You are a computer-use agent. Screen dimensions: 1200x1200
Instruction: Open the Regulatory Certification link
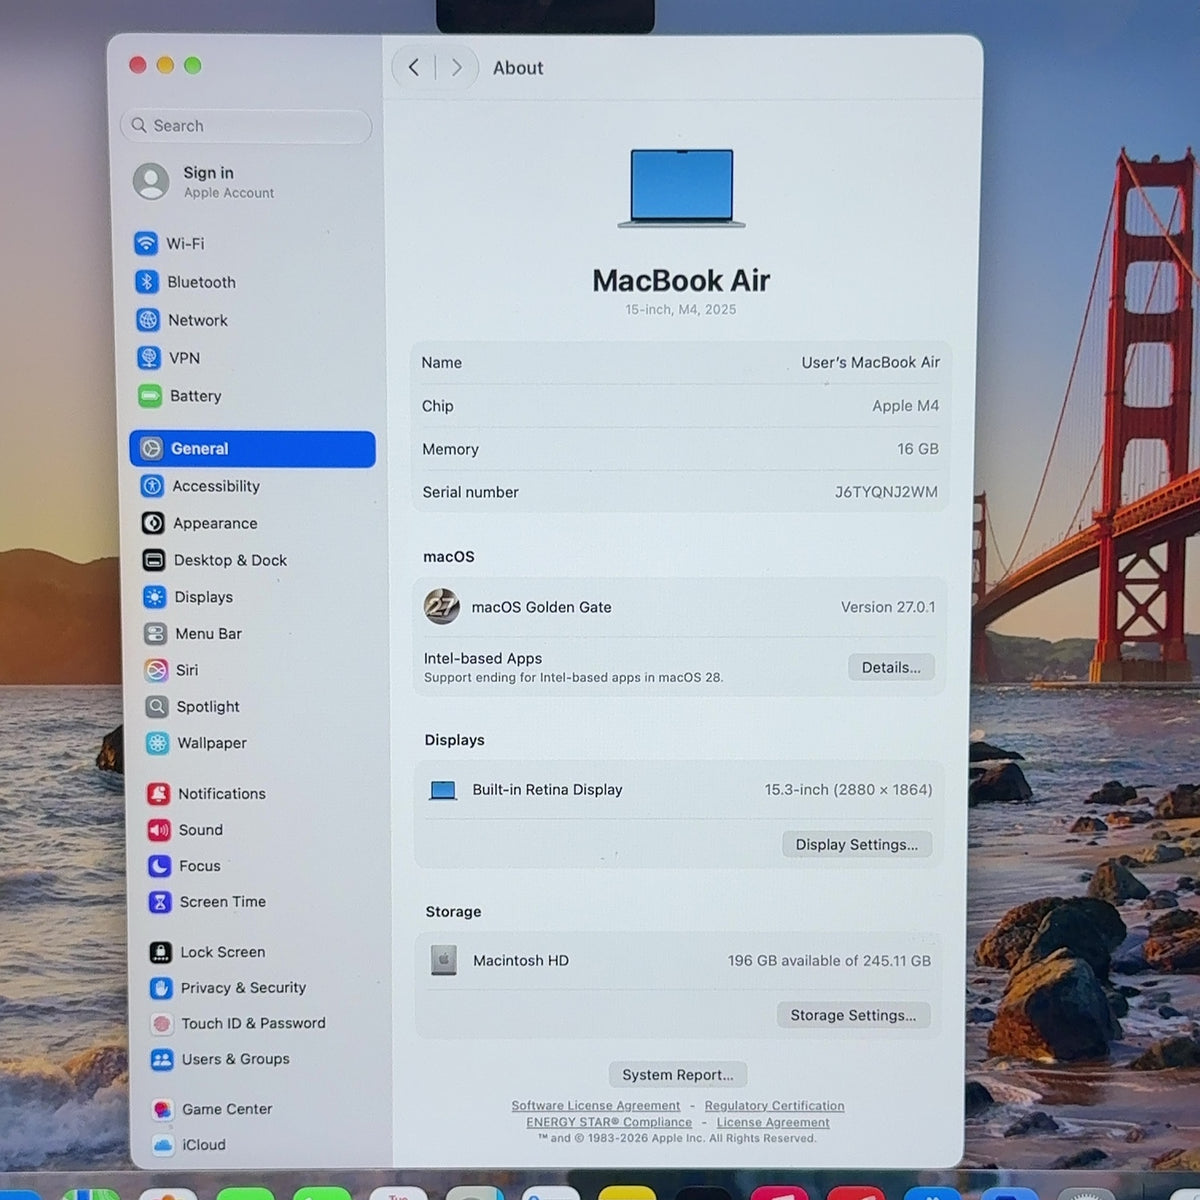tap(775, 1106)
